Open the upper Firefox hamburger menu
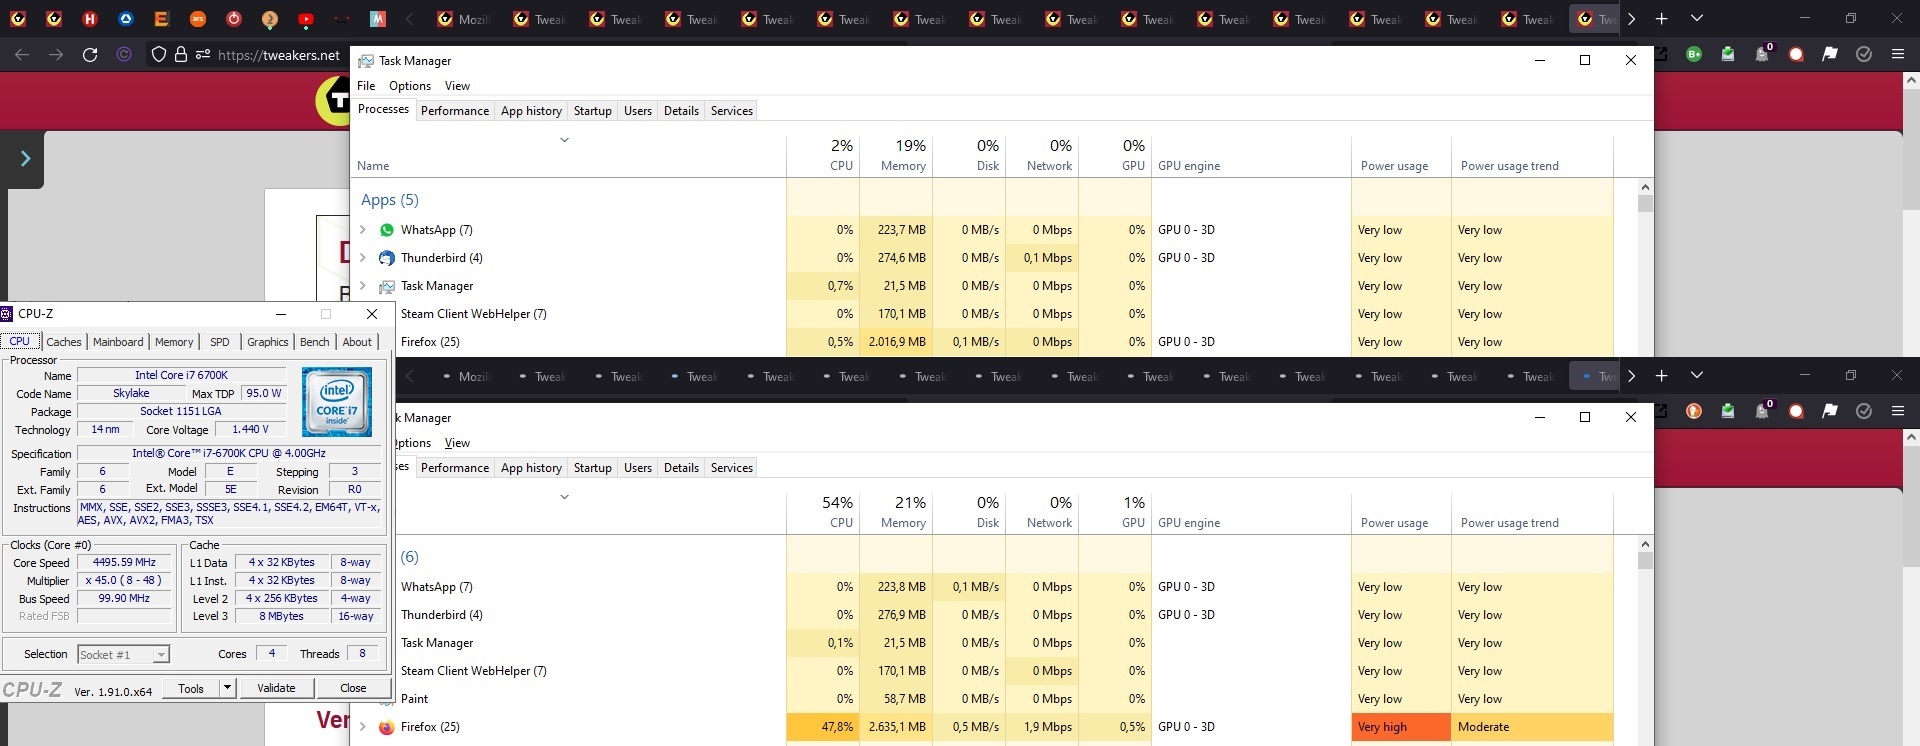 (1898, 55)
